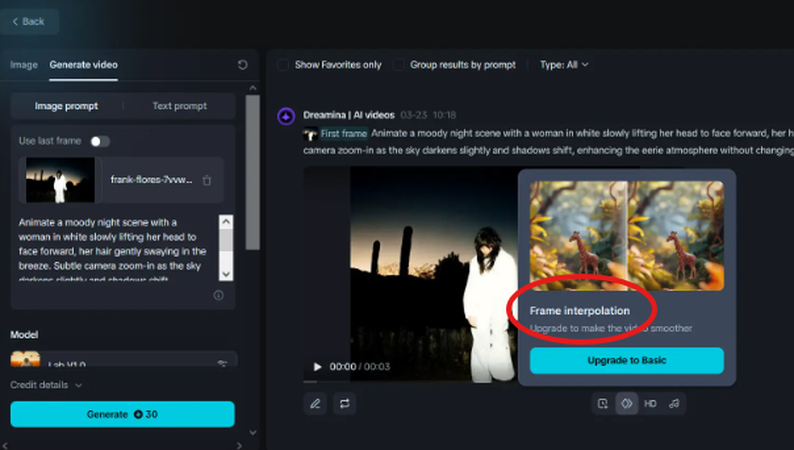Toggle the Use last frame switch
The height and width of the screenshot is (450, 794).
[x=100, y=141]
